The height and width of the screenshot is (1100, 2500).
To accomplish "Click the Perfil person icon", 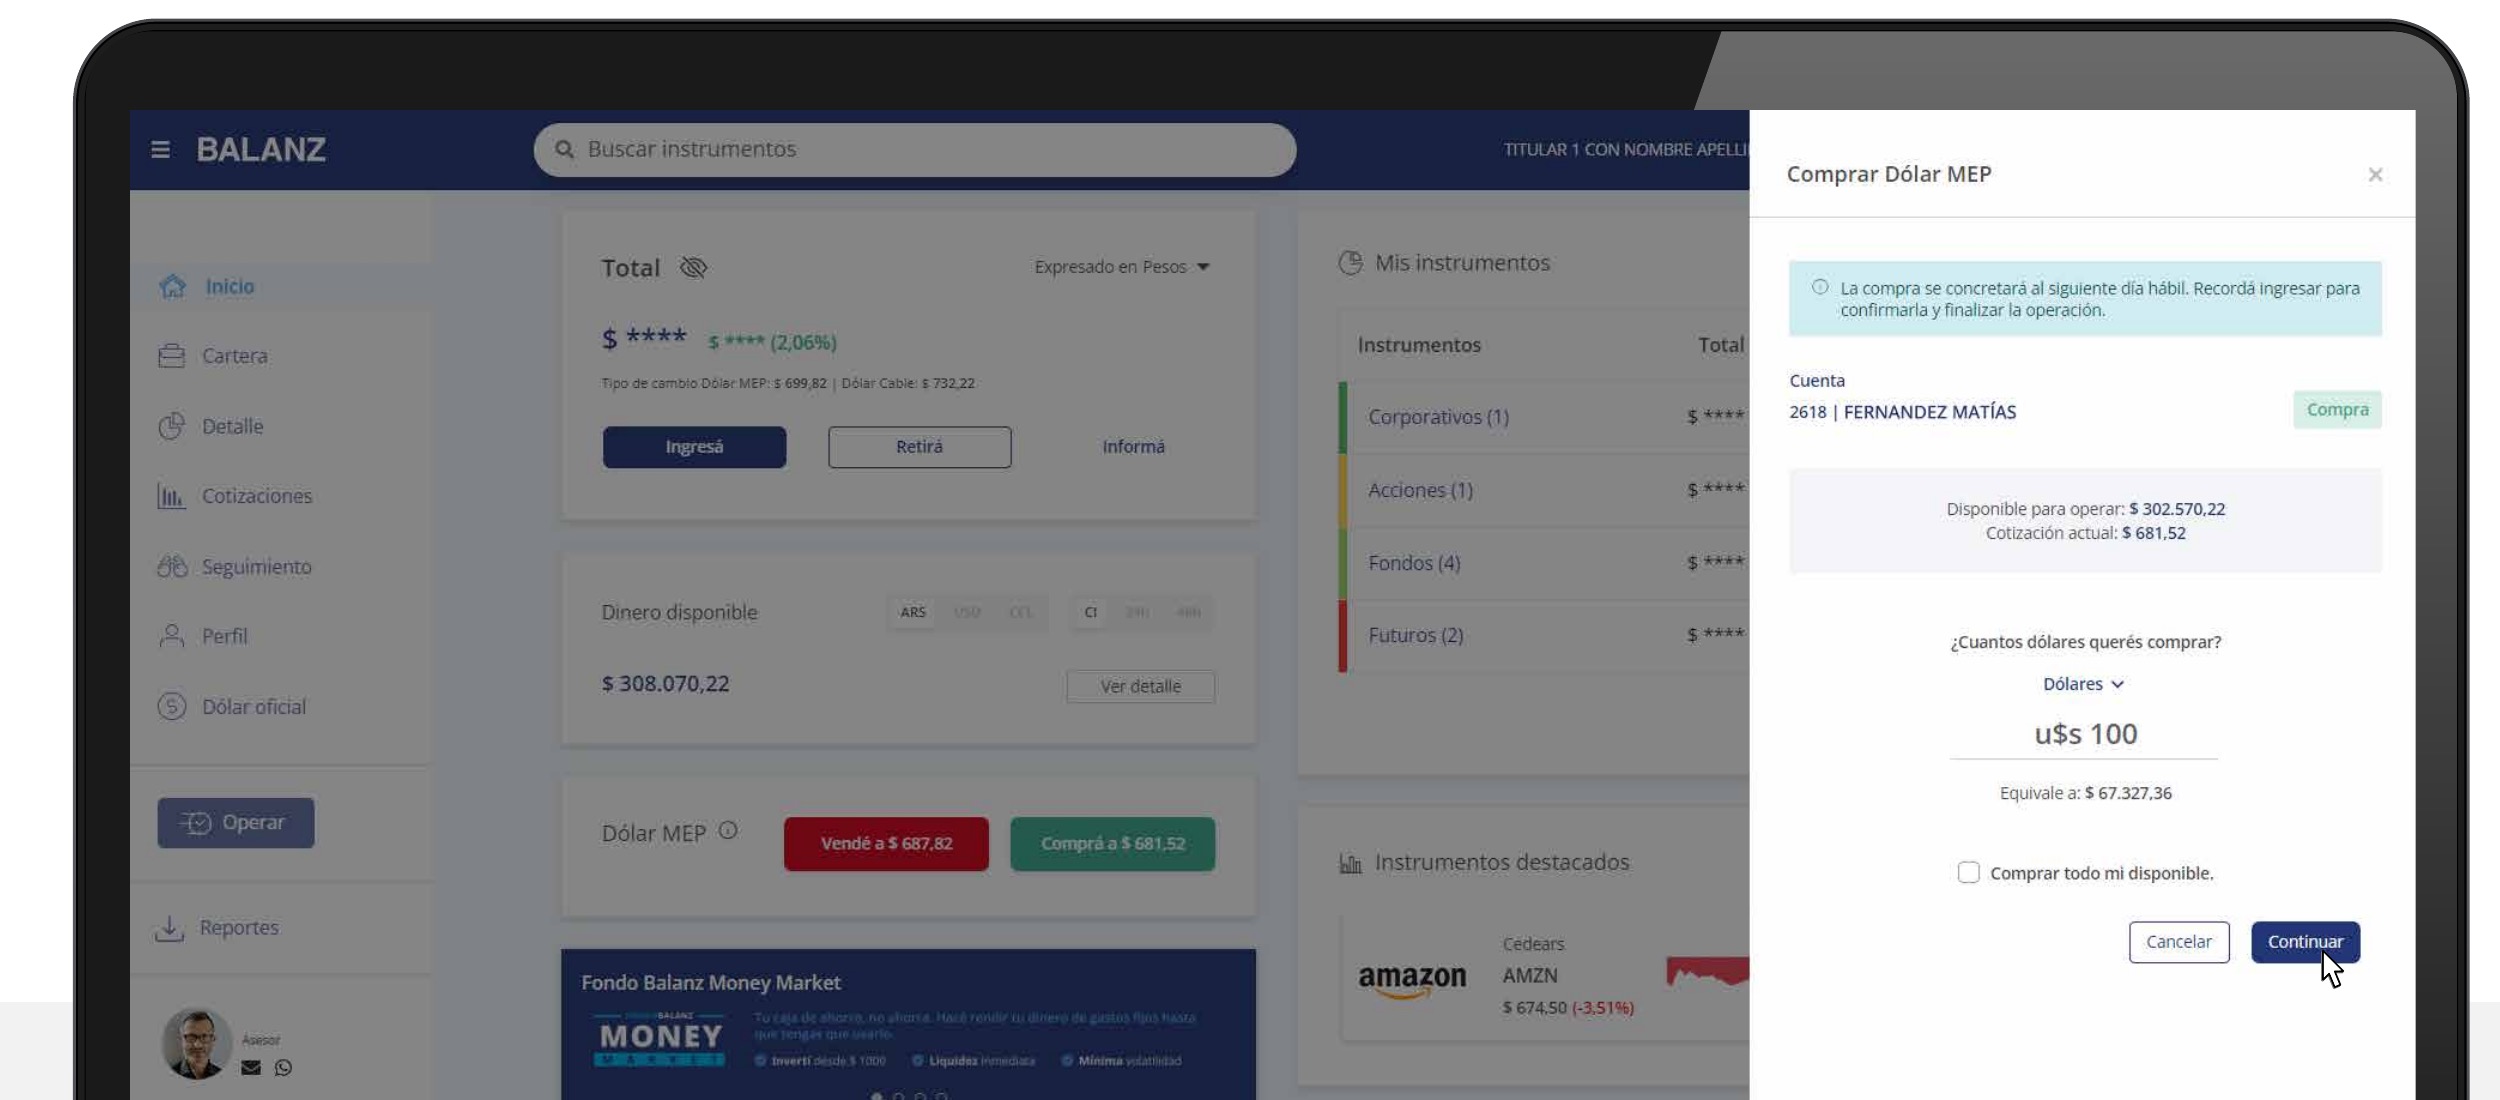I will (x=172, y=636).
